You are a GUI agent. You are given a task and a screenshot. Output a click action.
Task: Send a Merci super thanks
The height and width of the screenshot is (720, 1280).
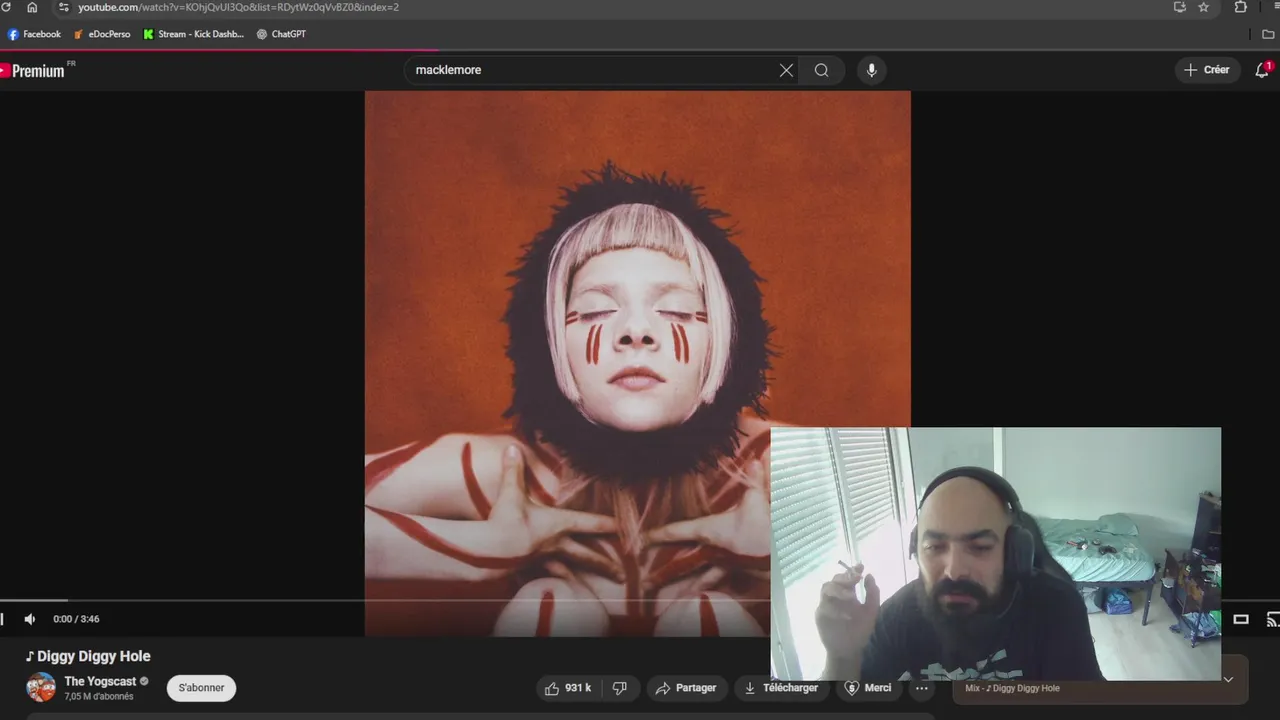point(867,688)
